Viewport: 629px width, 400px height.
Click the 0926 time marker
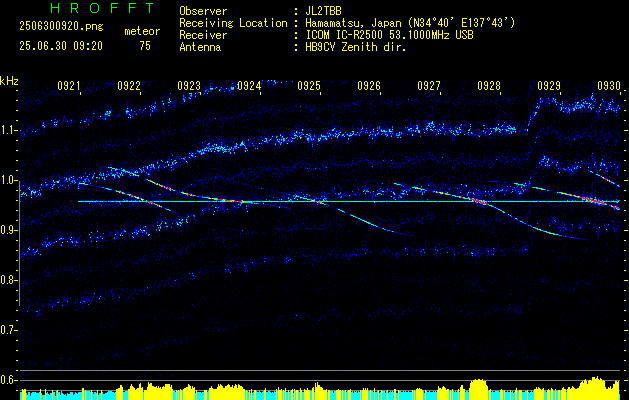369,85
